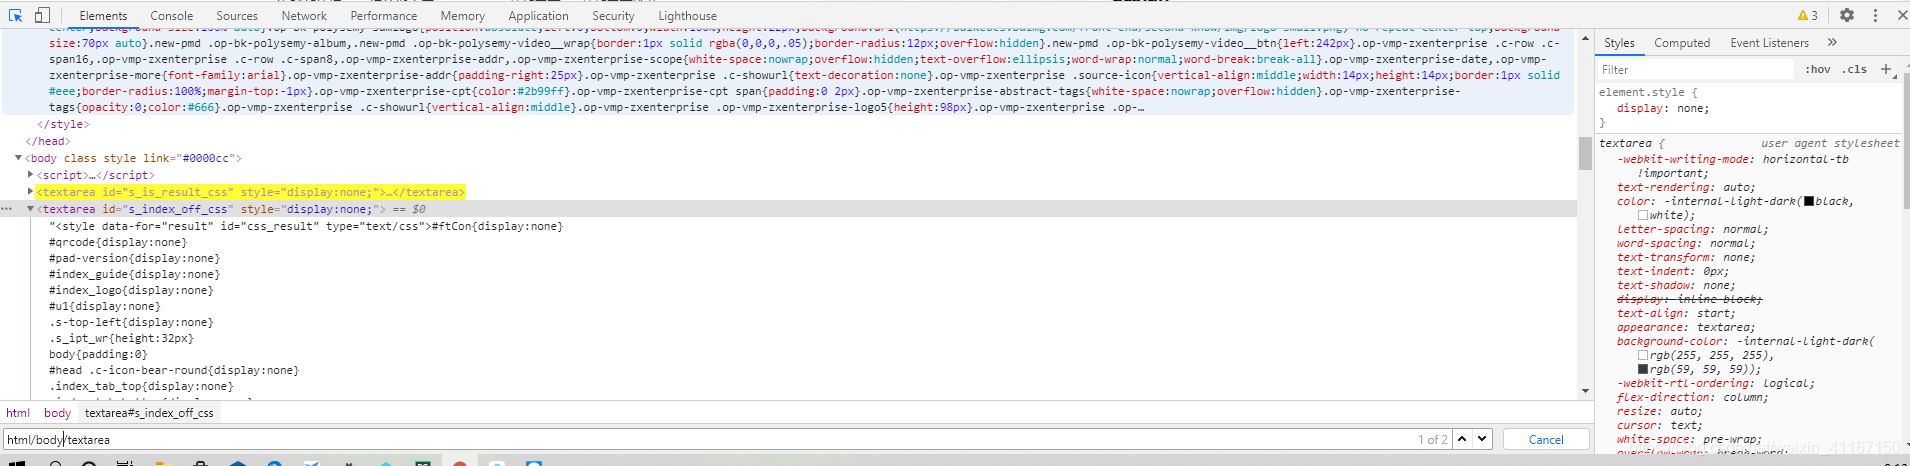Click the rgb(59, 59, 59) swatch
The height and width of the screenshot is (466, 1910).
click(x=1643, y=369)
